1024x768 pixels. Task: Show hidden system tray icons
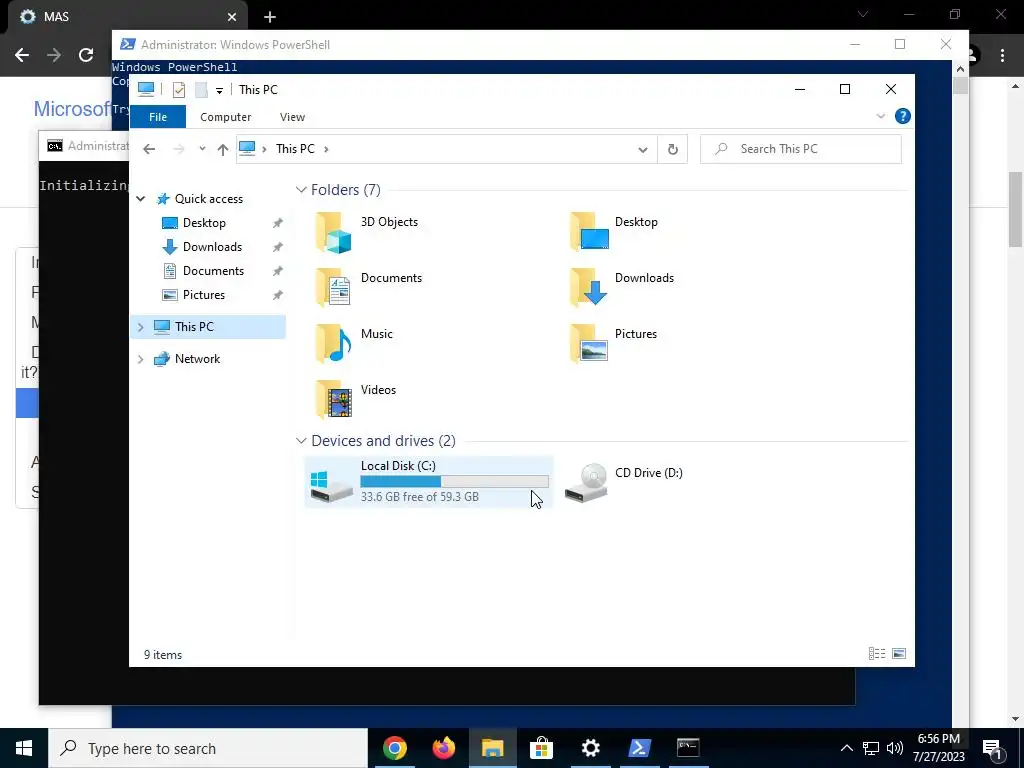[846, 748]
